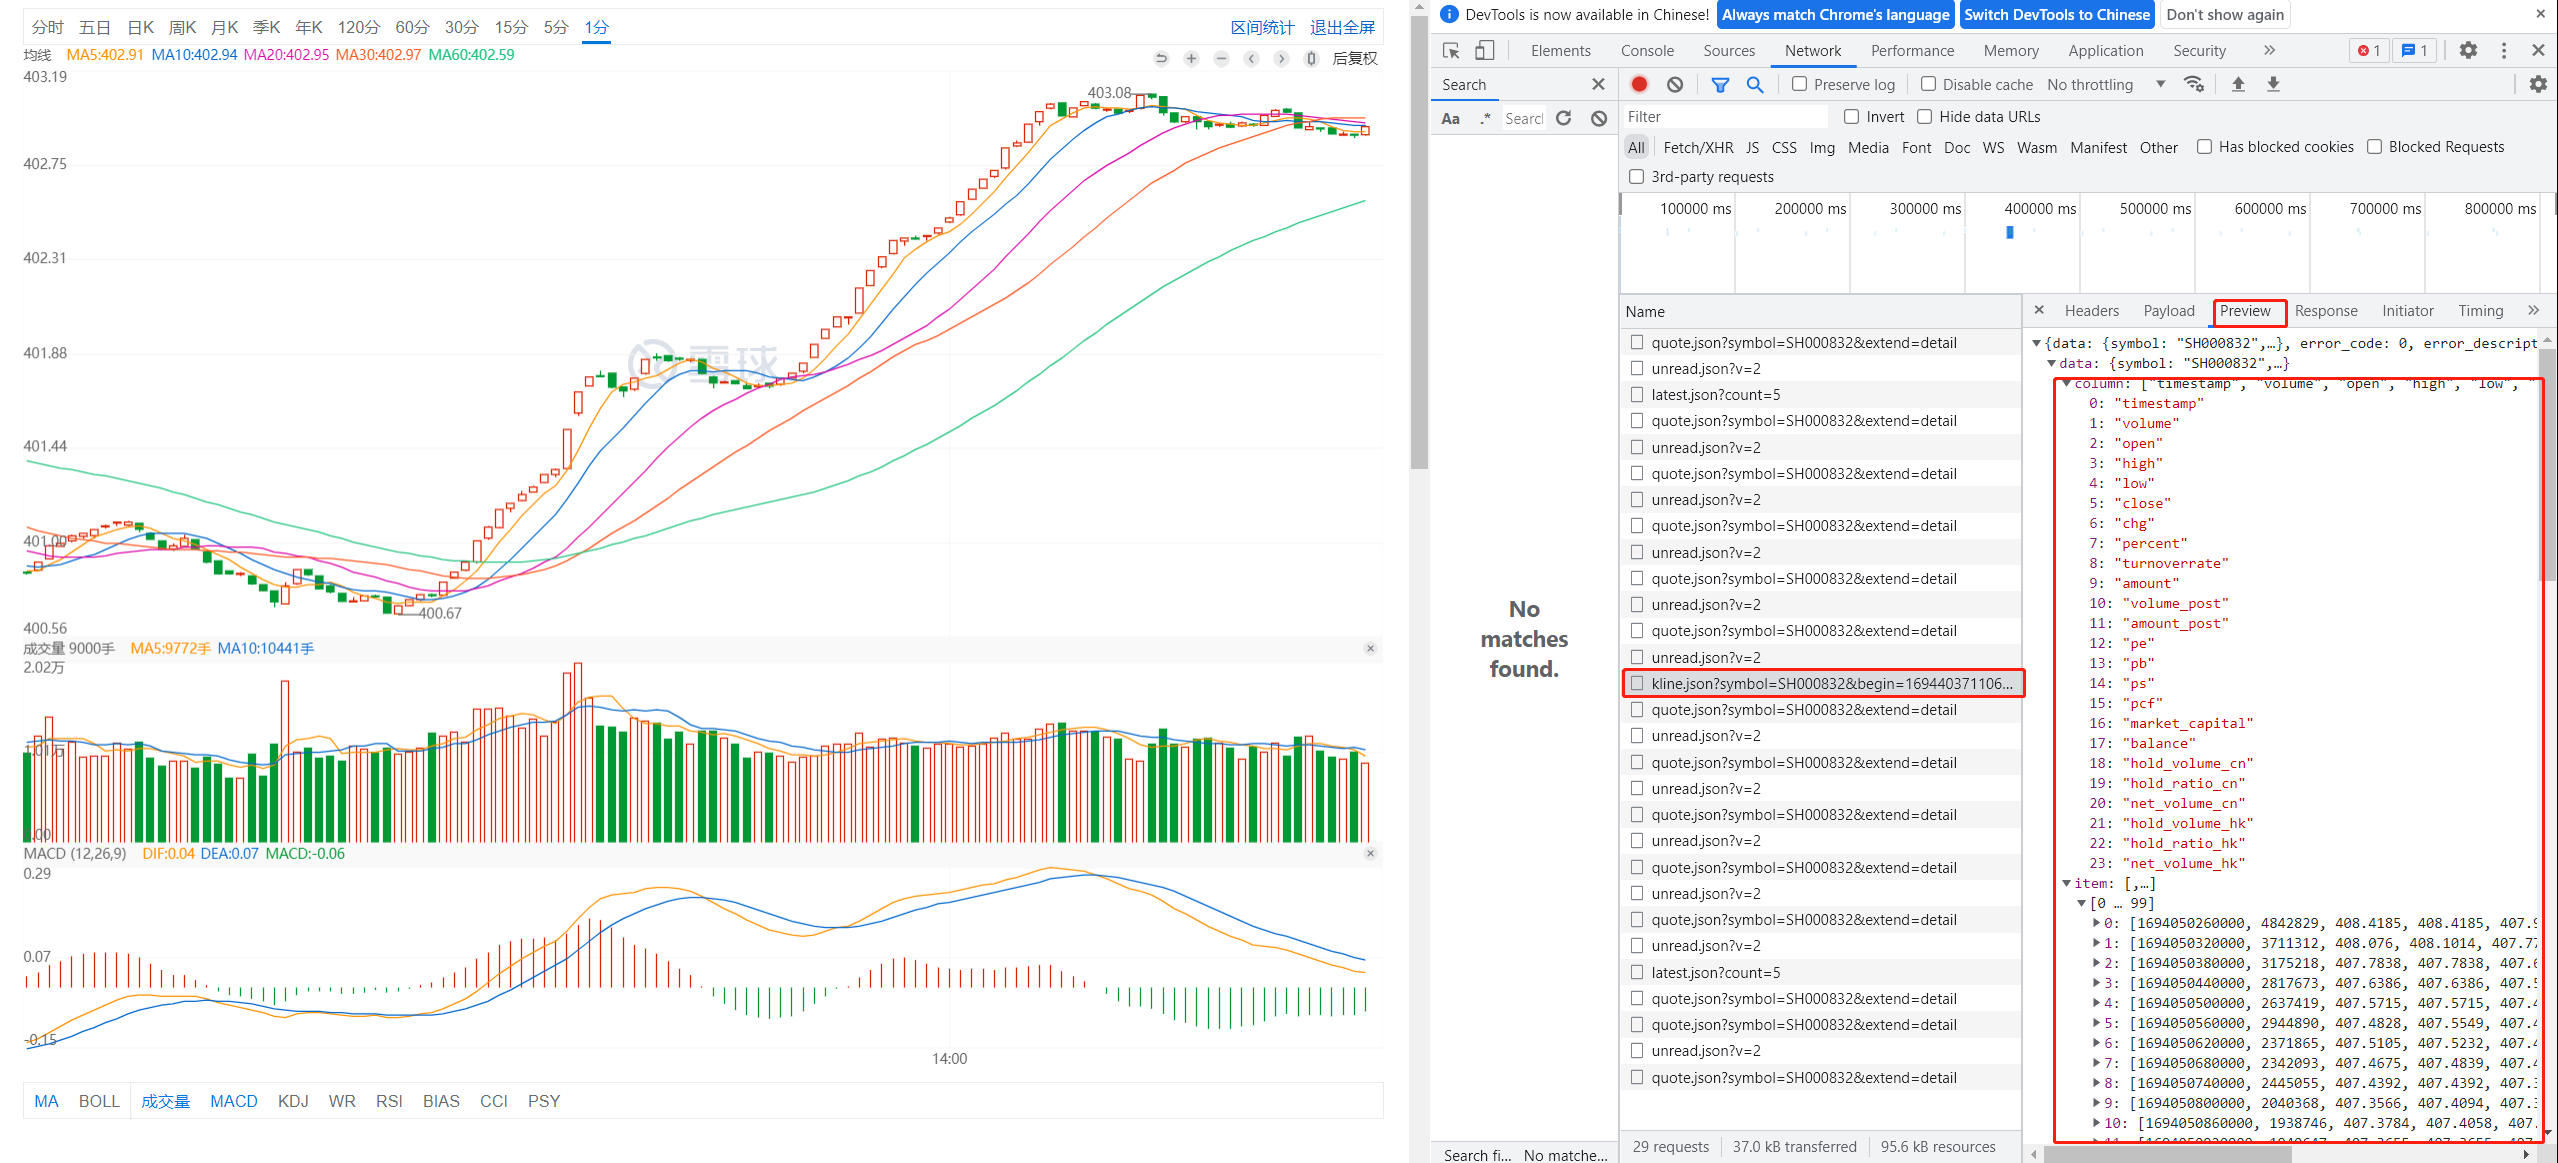
Task: Click Switch DevTools to Chinese button
Action: coord(2056,14)
